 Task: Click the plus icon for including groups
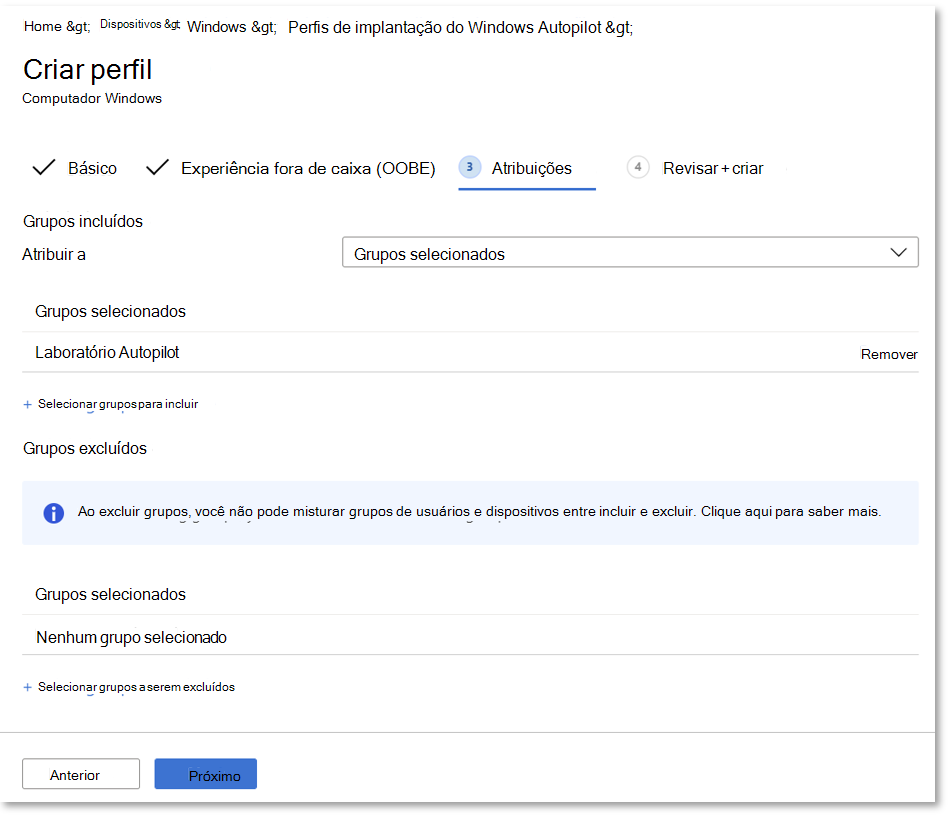tap(27, 404)
